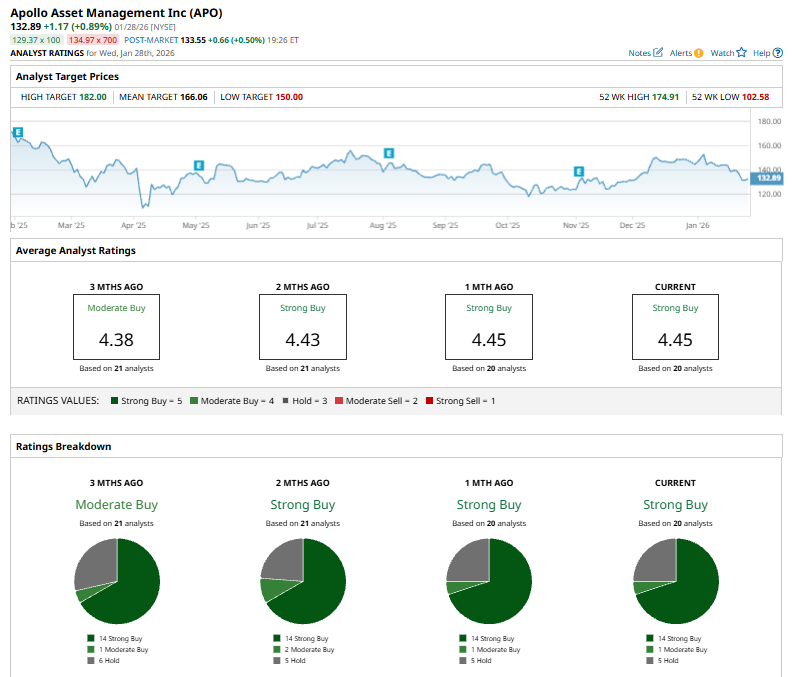Screen dimensions: 792x677
Task: Click the 129.37 x 100 bid price box
Action: click(35, 39)
